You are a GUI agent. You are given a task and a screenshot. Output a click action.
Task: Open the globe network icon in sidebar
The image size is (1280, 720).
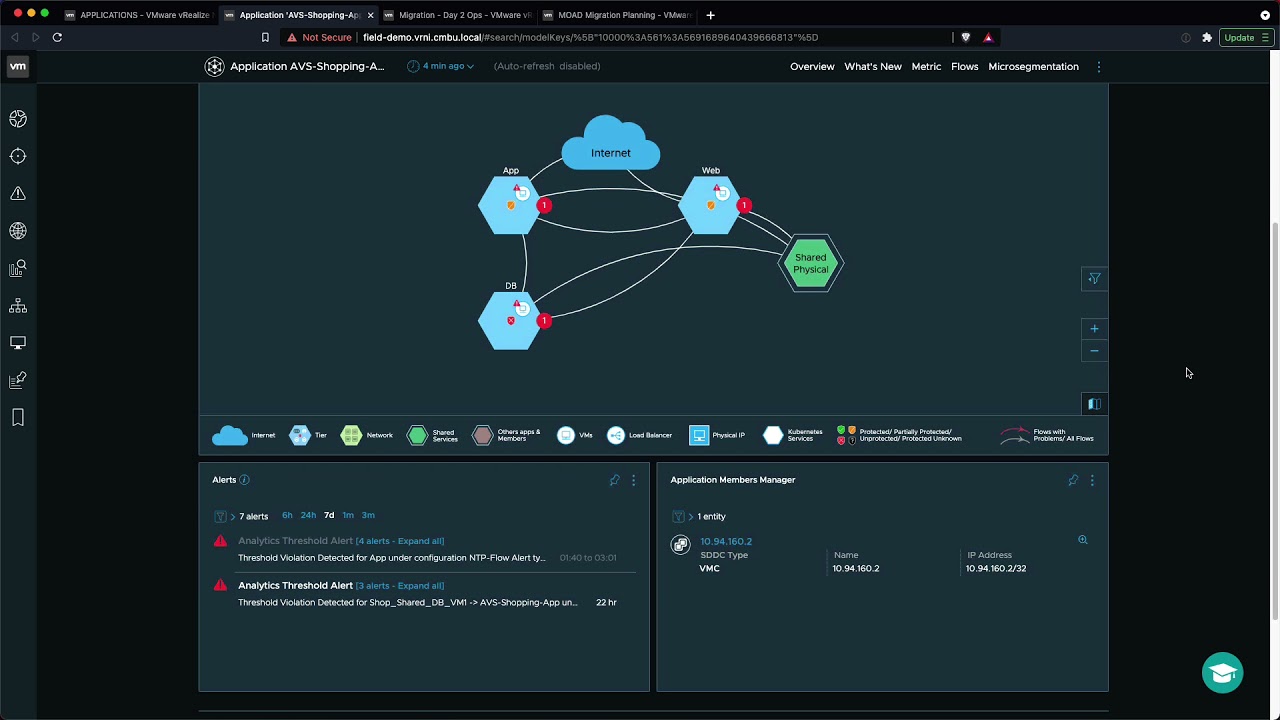(18, 231)
